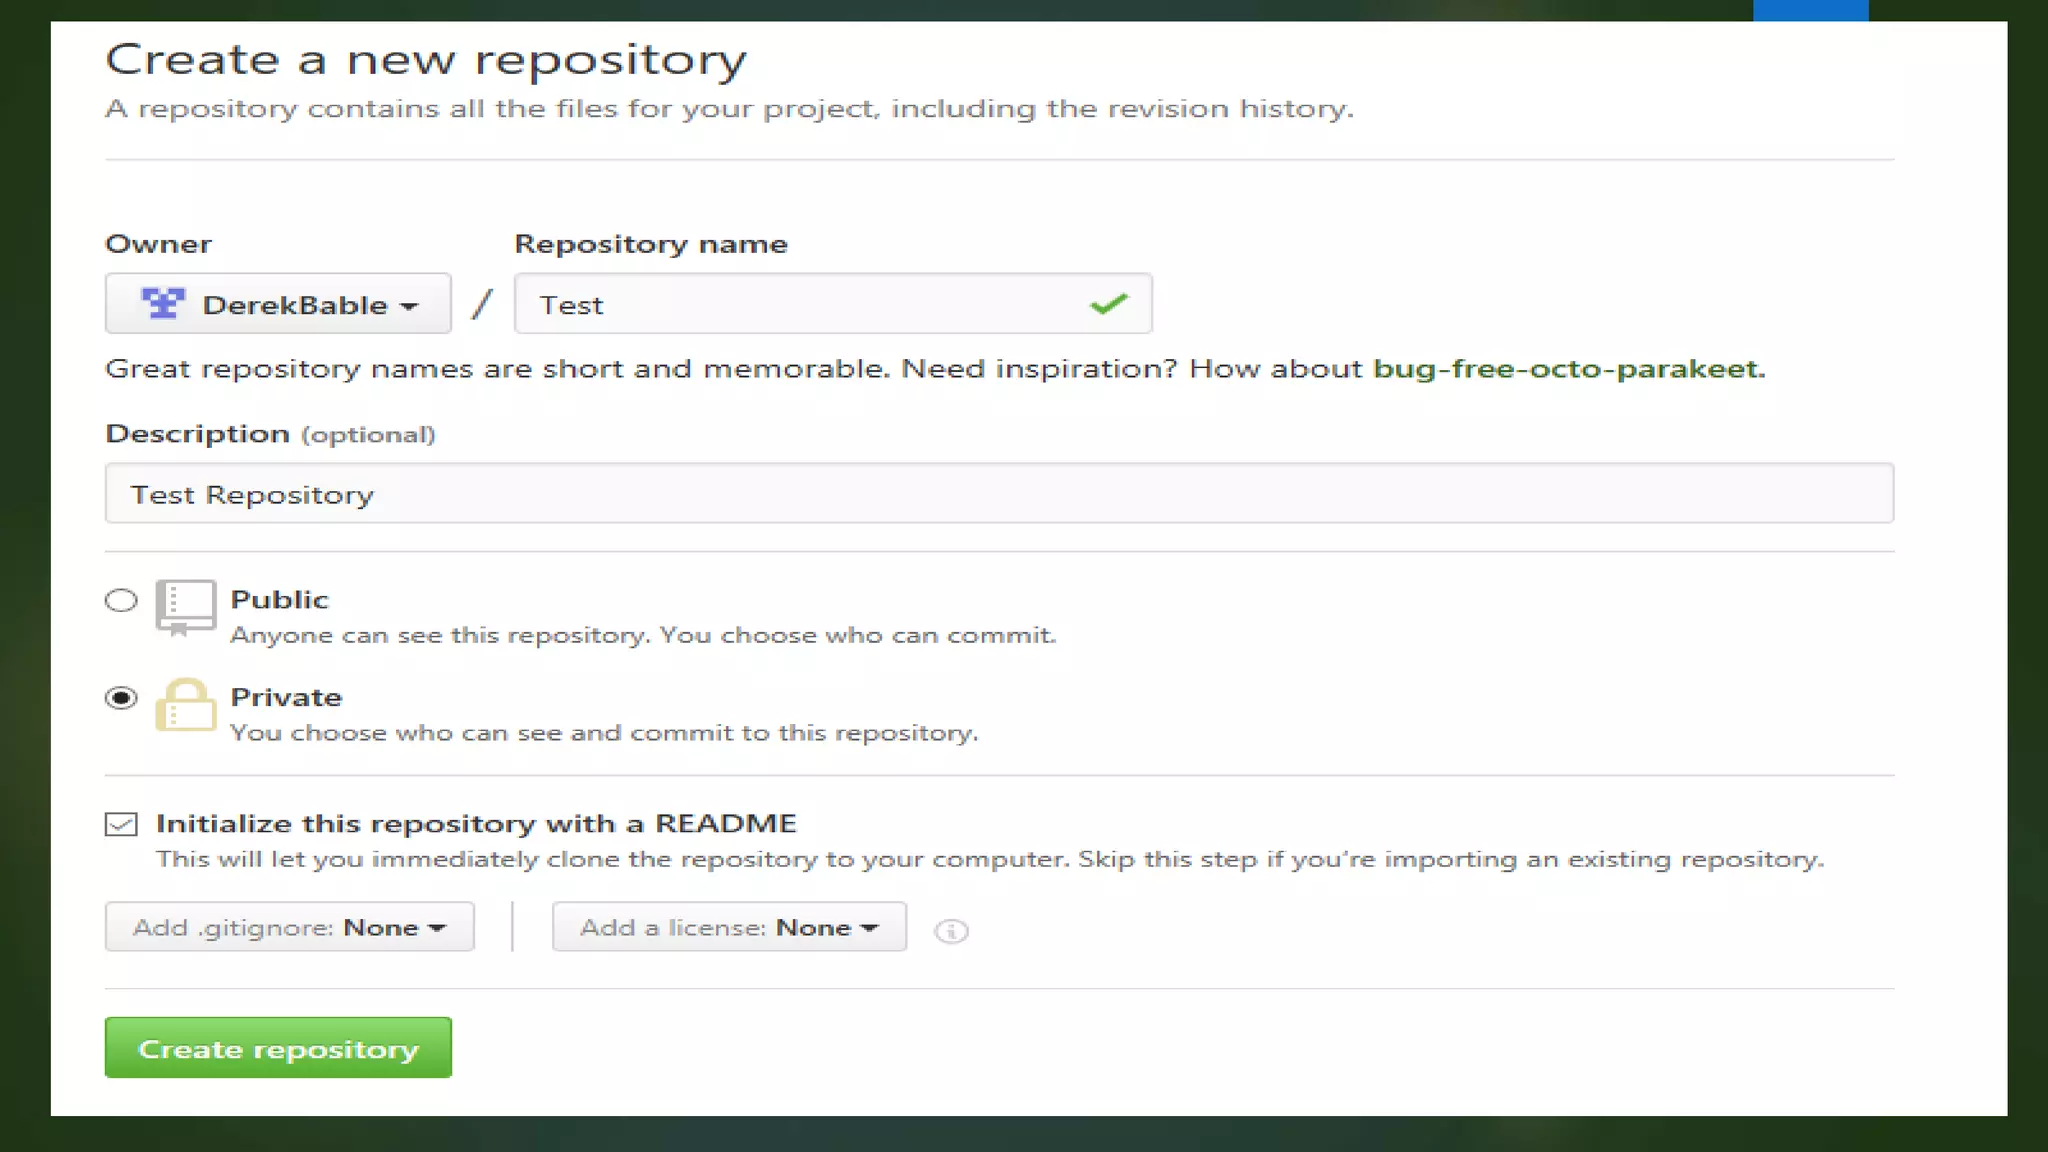Select the Public radio button
The width and height of the screenshot is (2048, 1152).
coord(121,600)
